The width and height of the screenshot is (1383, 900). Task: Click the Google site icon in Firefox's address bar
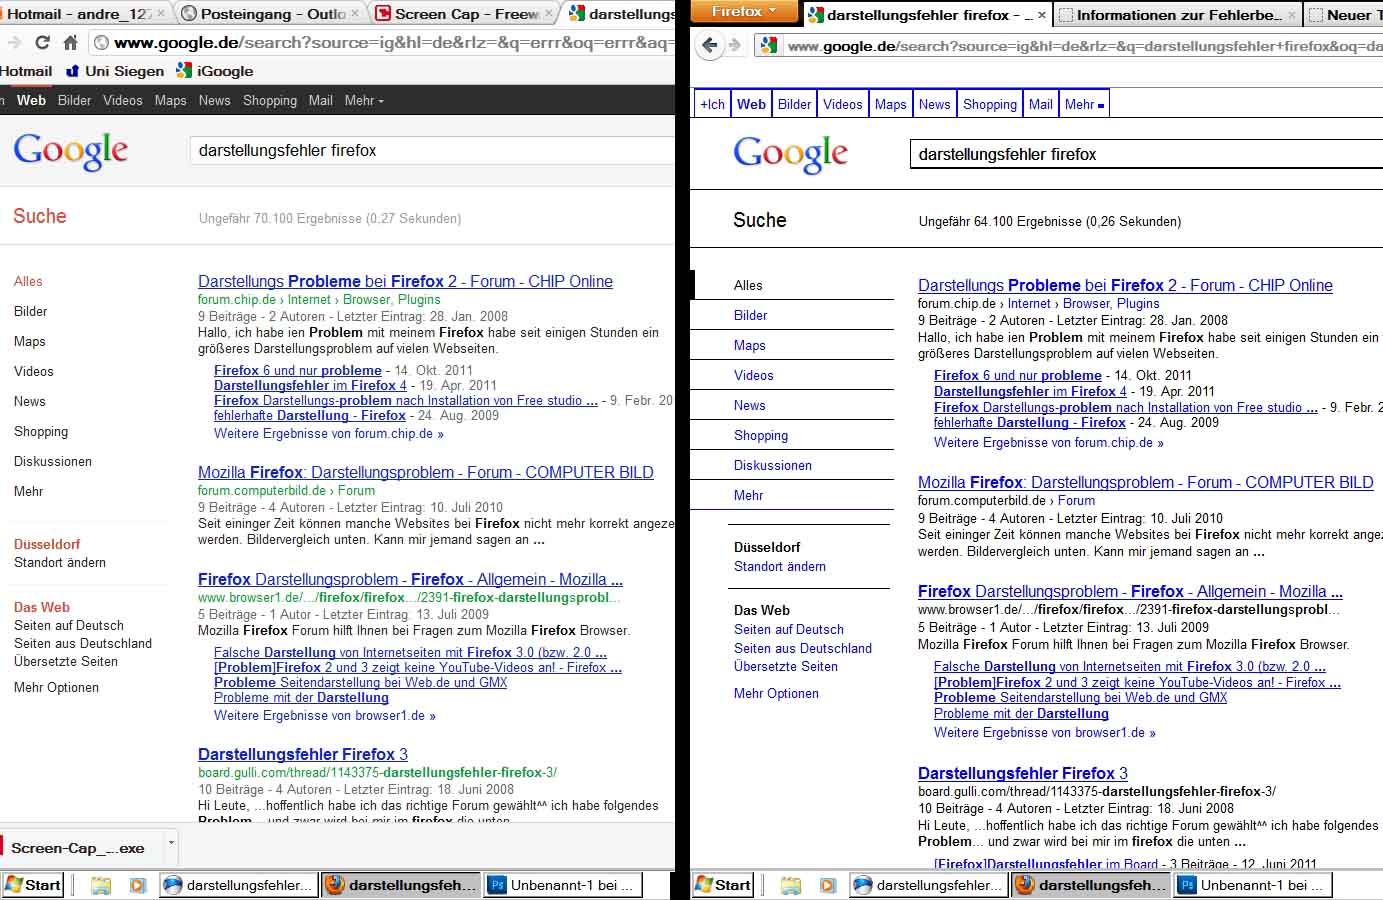coord(768,45)
